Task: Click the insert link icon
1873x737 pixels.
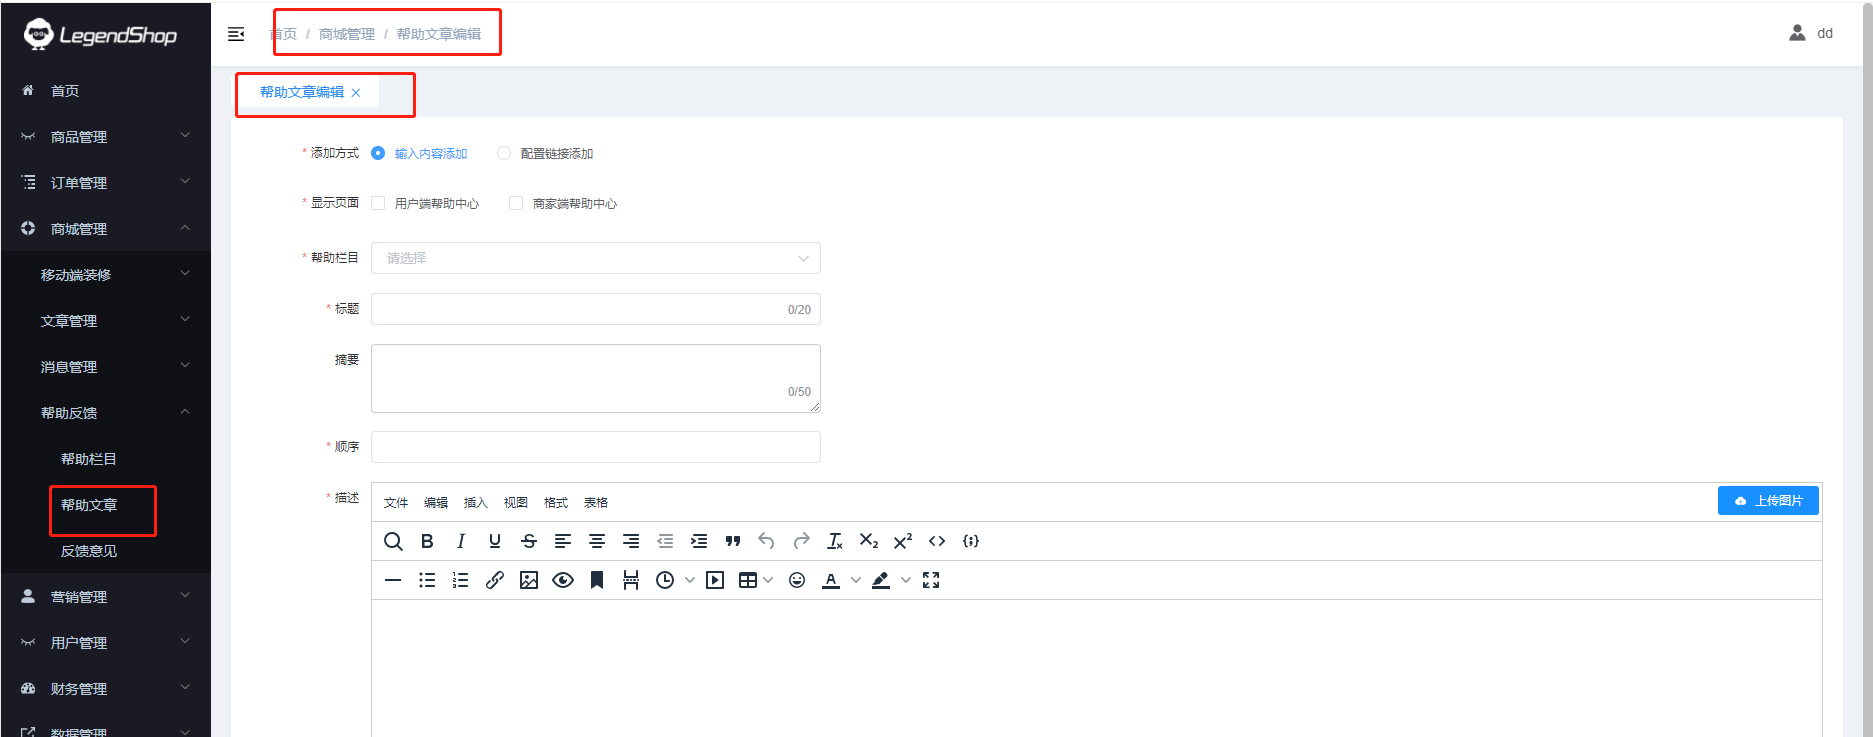Action: click(x=495, y=580)
